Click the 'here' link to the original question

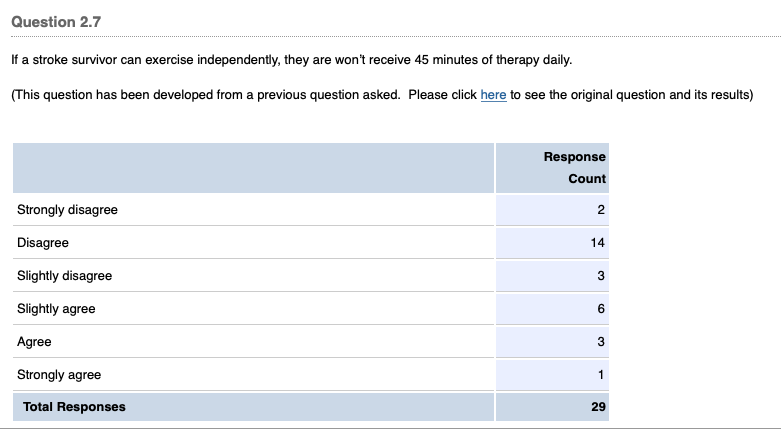[x=493, y=95]
